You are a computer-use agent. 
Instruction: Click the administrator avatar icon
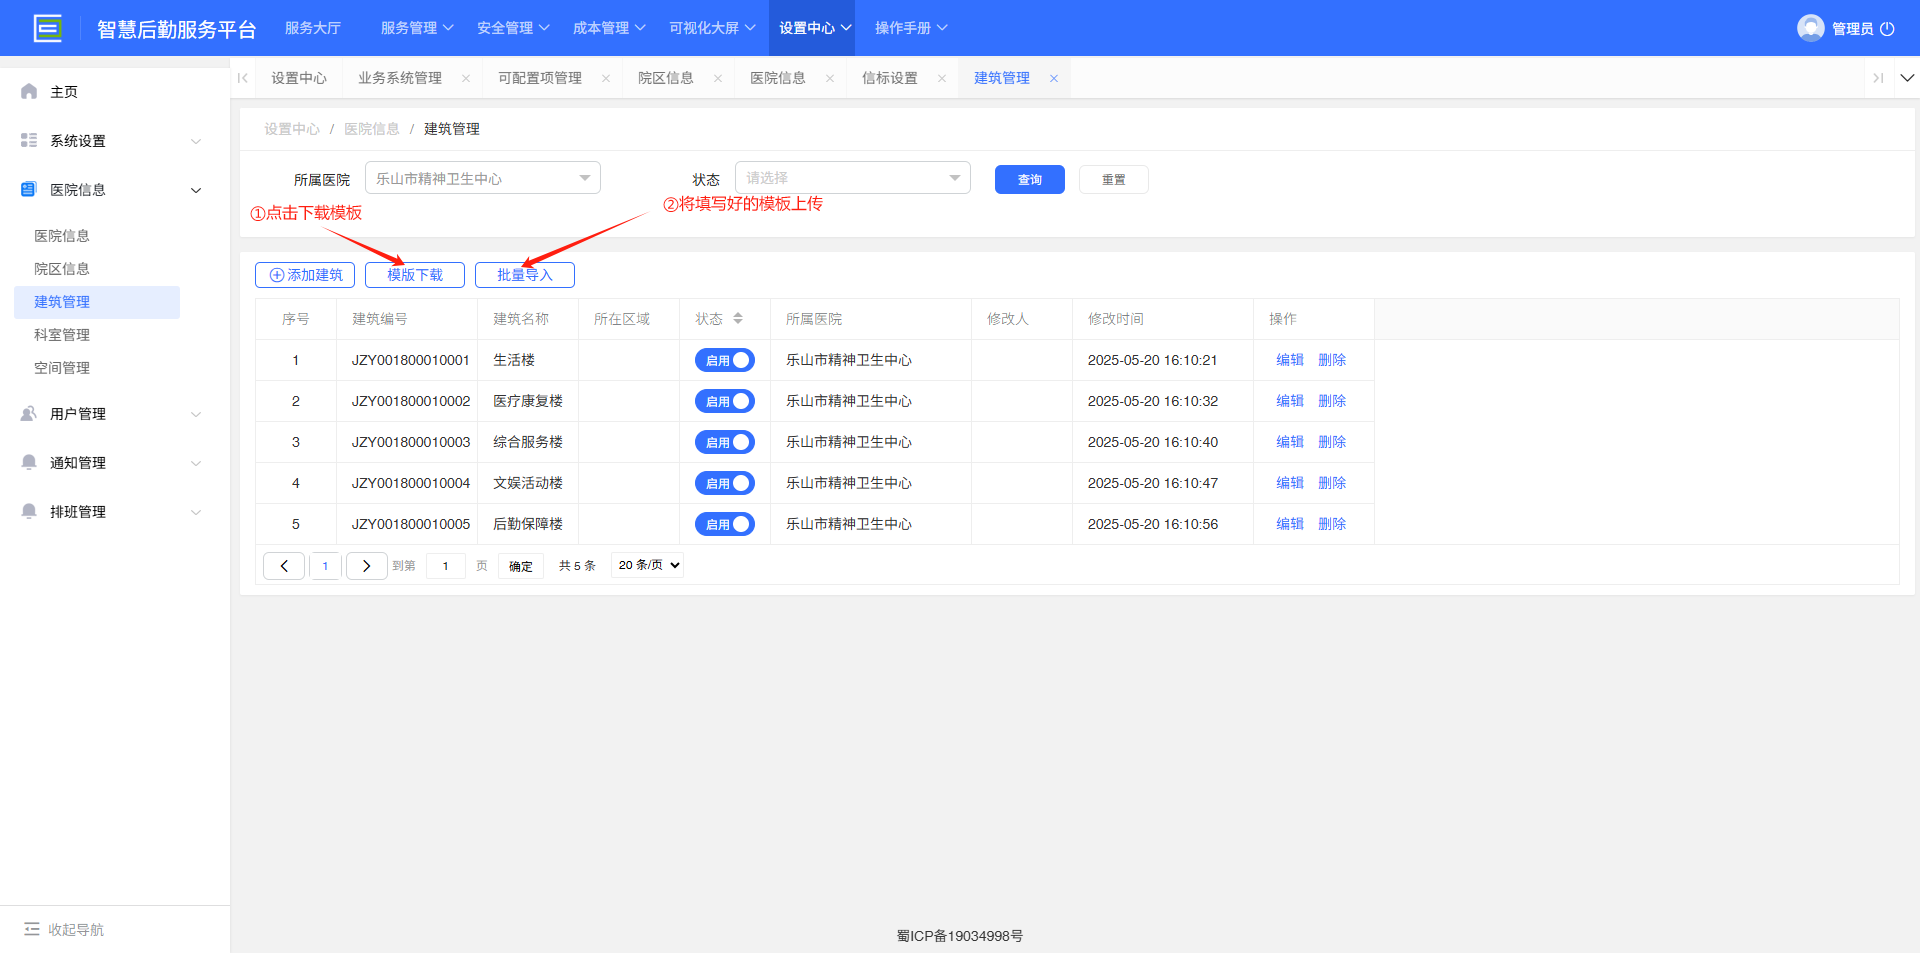coord(1810,28)
